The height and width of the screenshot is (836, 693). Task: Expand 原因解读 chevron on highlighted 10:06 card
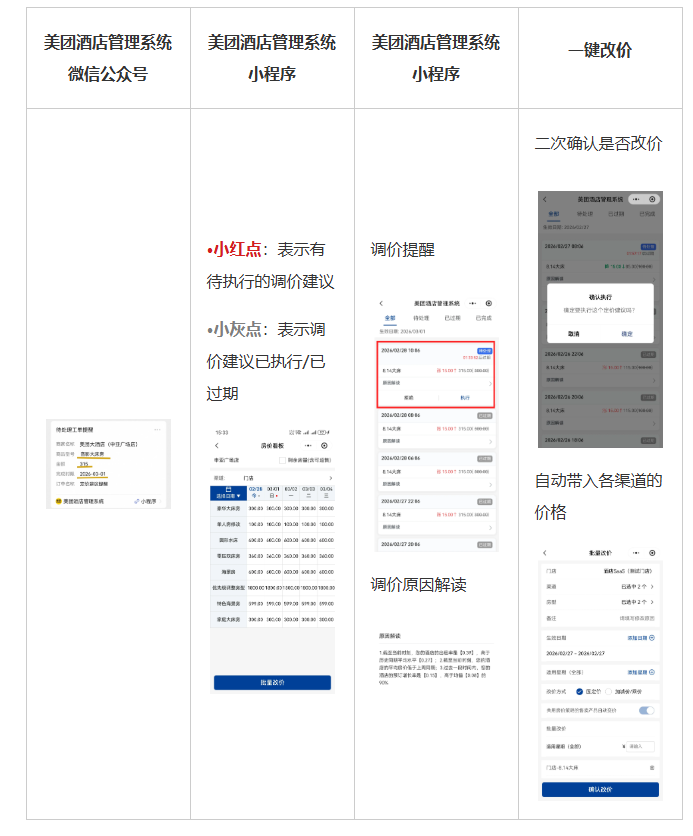490,383
